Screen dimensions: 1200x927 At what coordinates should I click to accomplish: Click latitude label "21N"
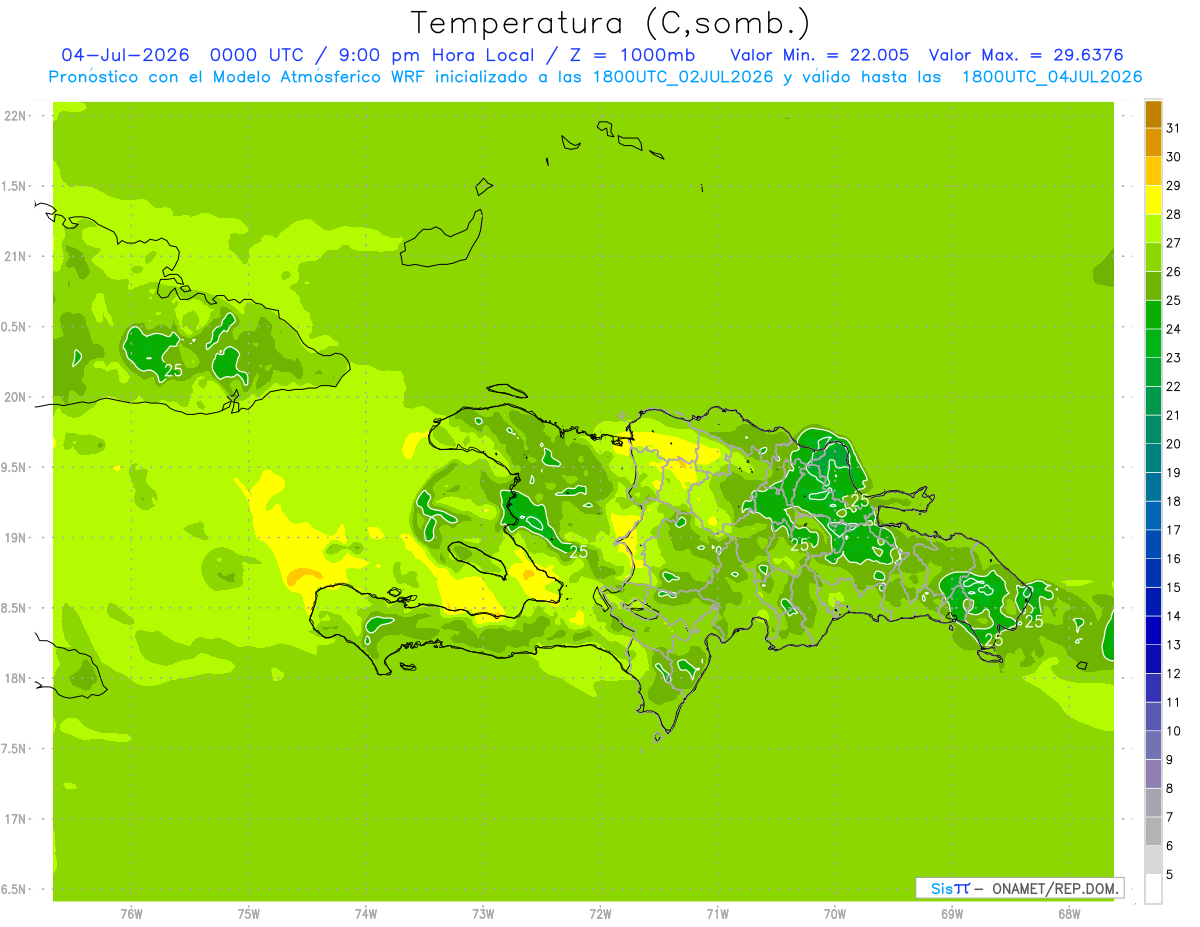pos(14,256)
